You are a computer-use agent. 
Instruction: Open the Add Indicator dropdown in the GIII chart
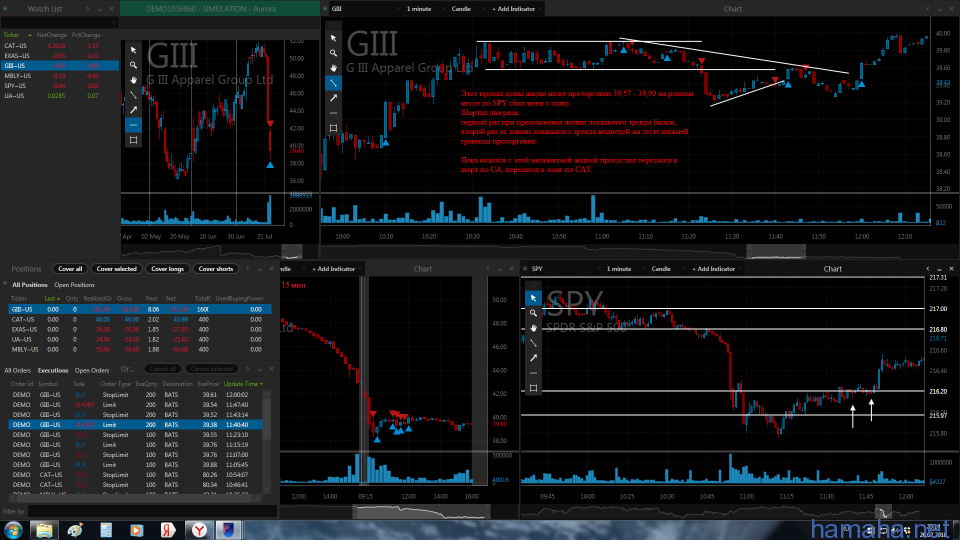coord(516,9)
